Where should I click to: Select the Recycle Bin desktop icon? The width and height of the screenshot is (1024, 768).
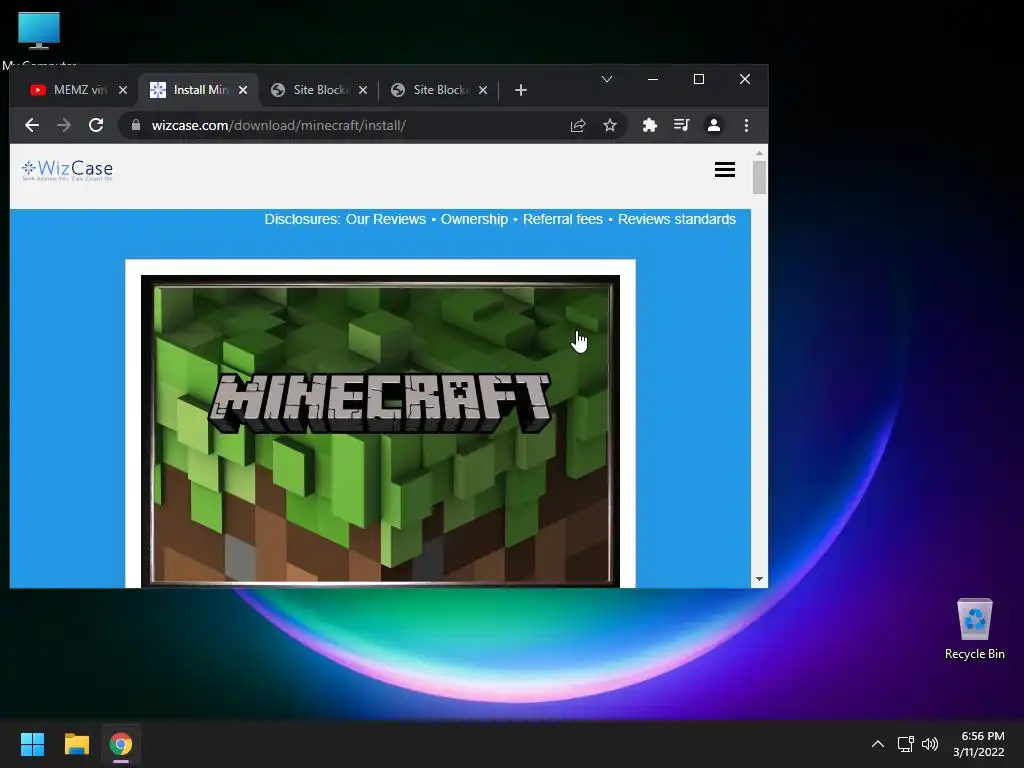(974, 628)
